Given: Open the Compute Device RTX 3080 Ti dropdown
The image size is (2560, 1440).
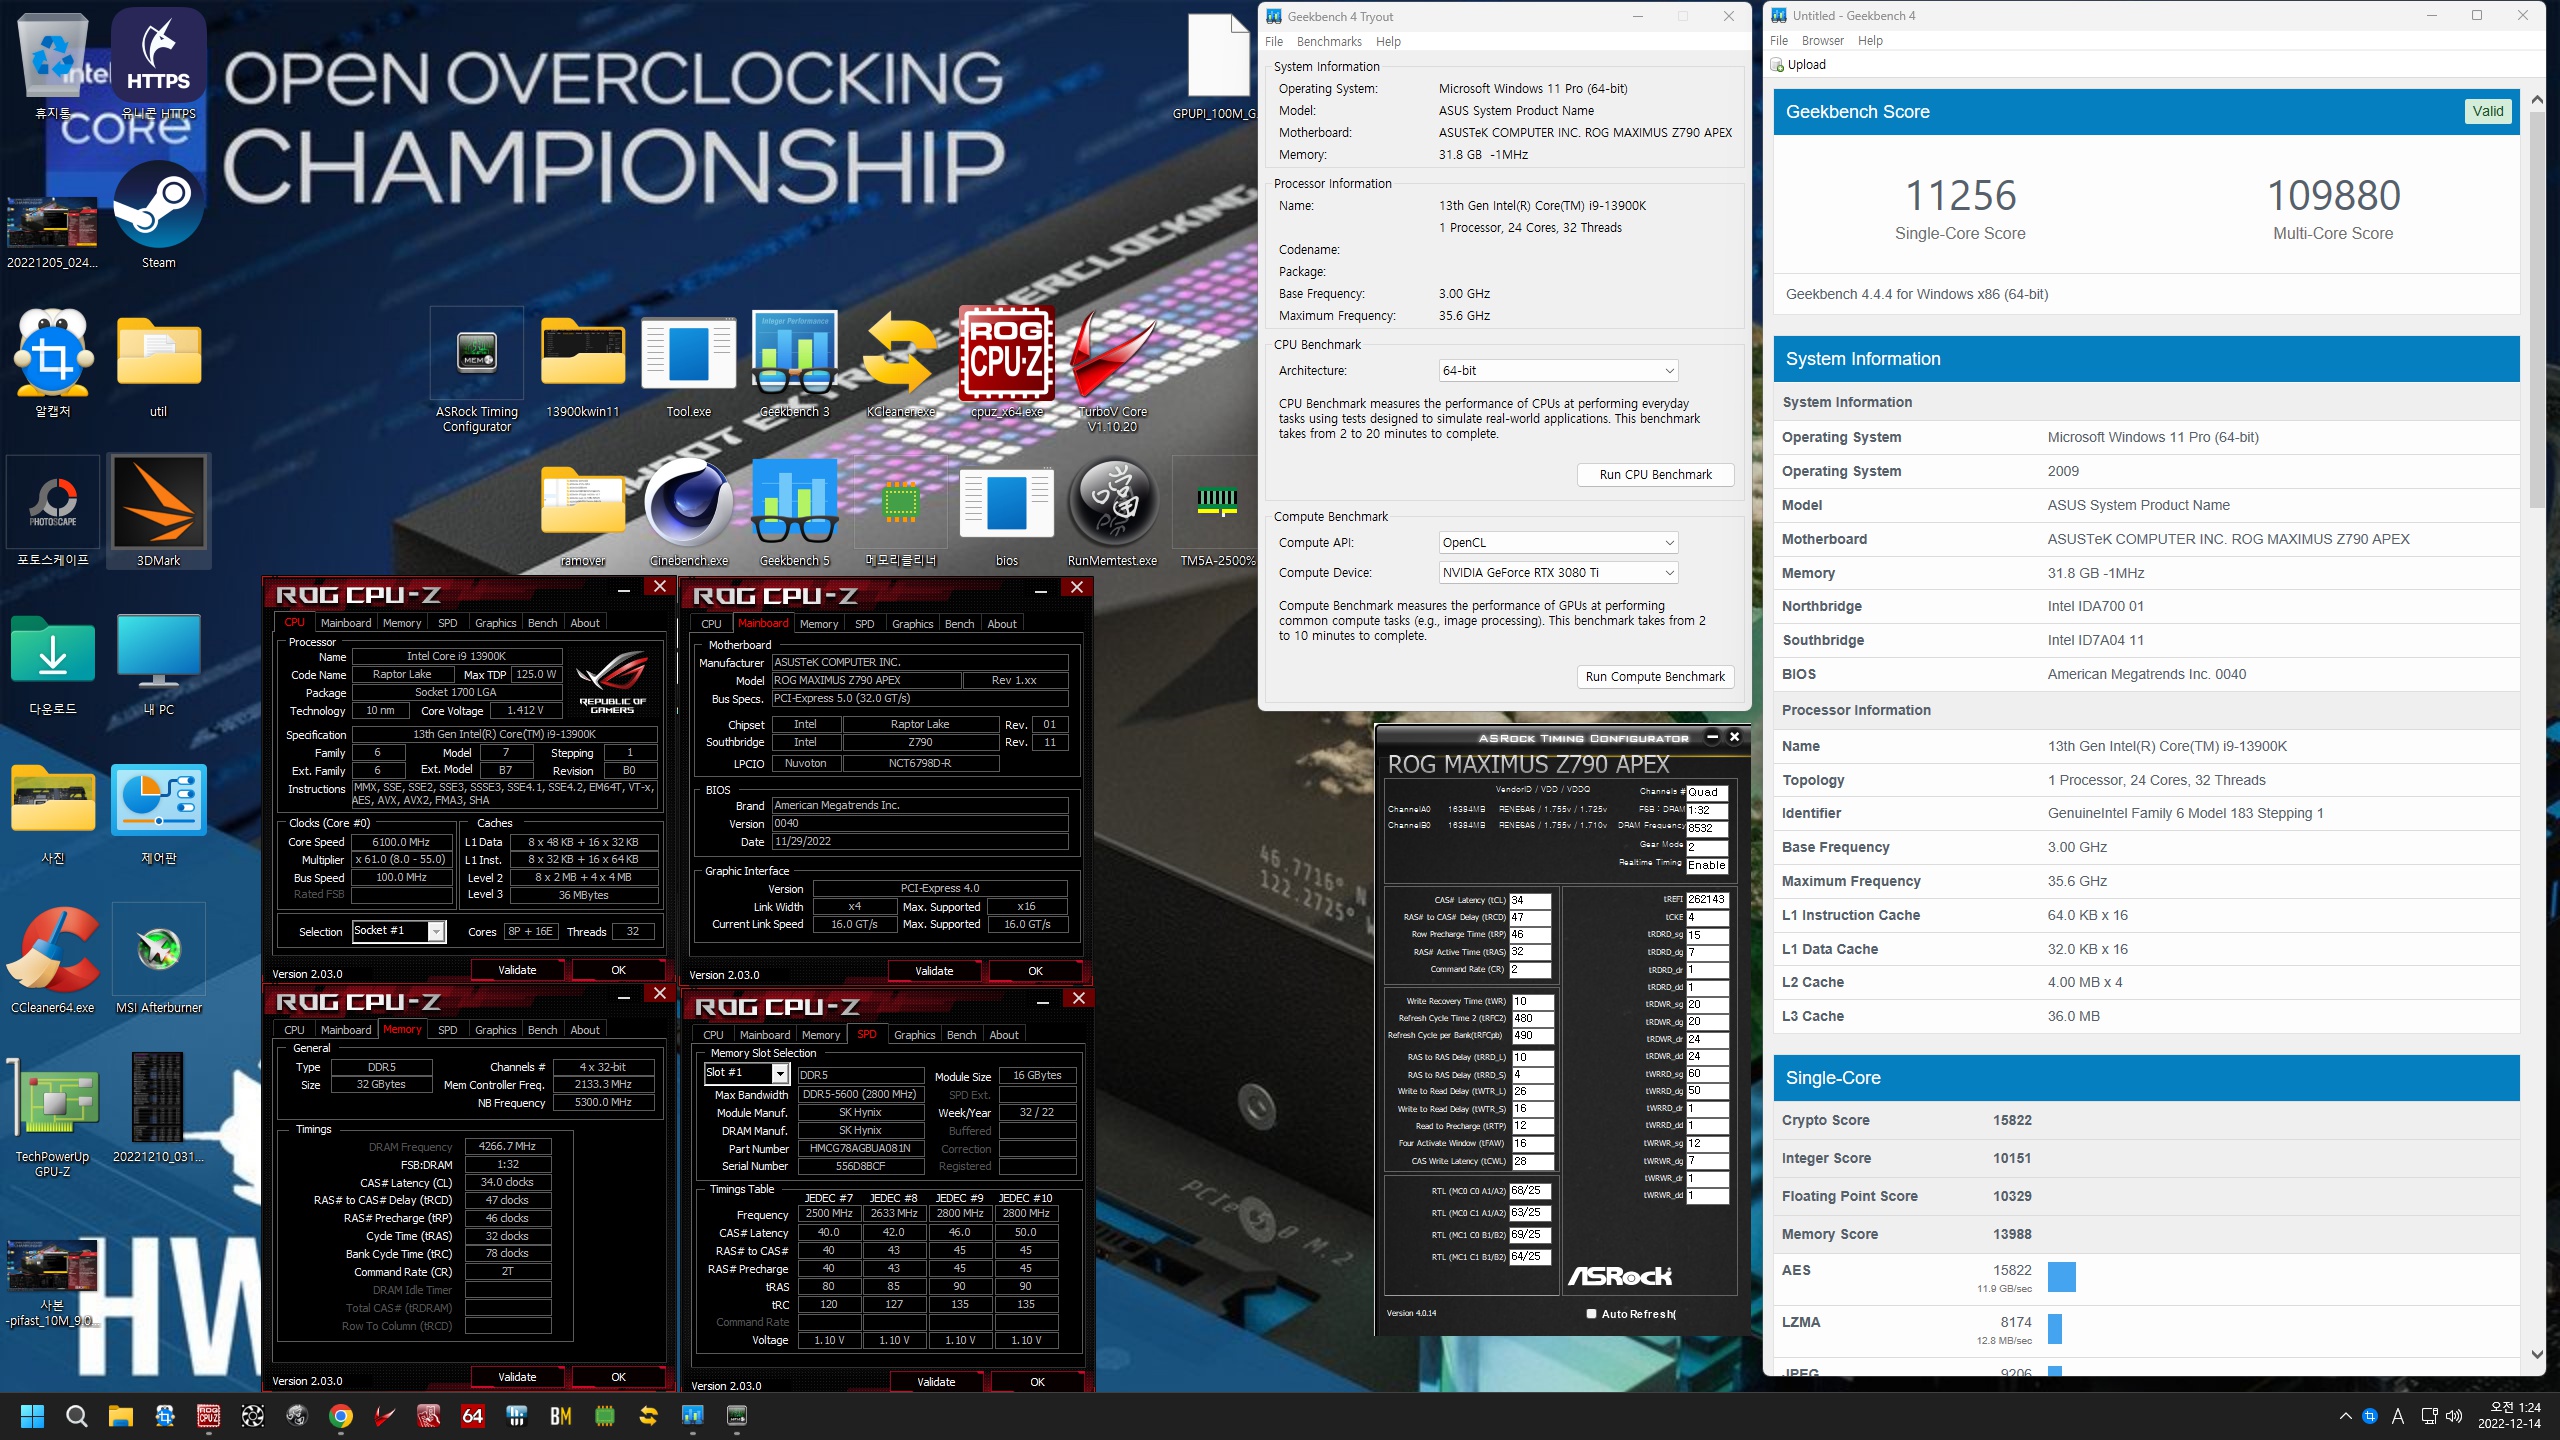Looking at the screenshot, I should tap(1558, 573).
